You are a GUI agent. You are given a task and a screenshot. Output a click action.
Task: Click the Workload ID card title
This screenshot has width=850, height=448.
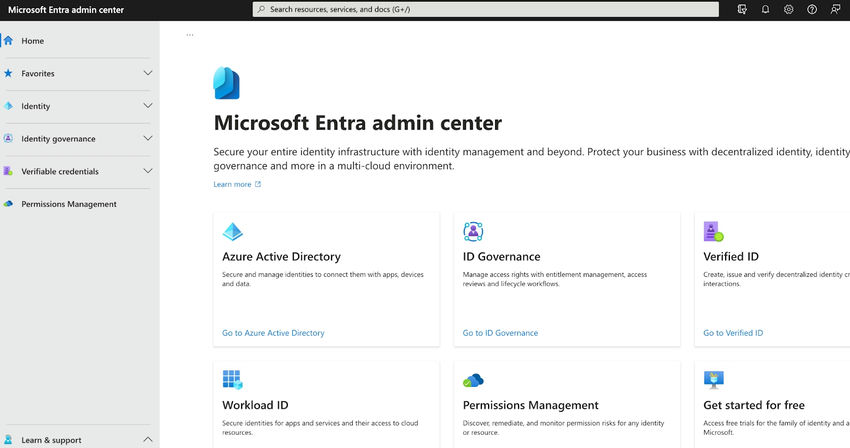tap(255, 405)
